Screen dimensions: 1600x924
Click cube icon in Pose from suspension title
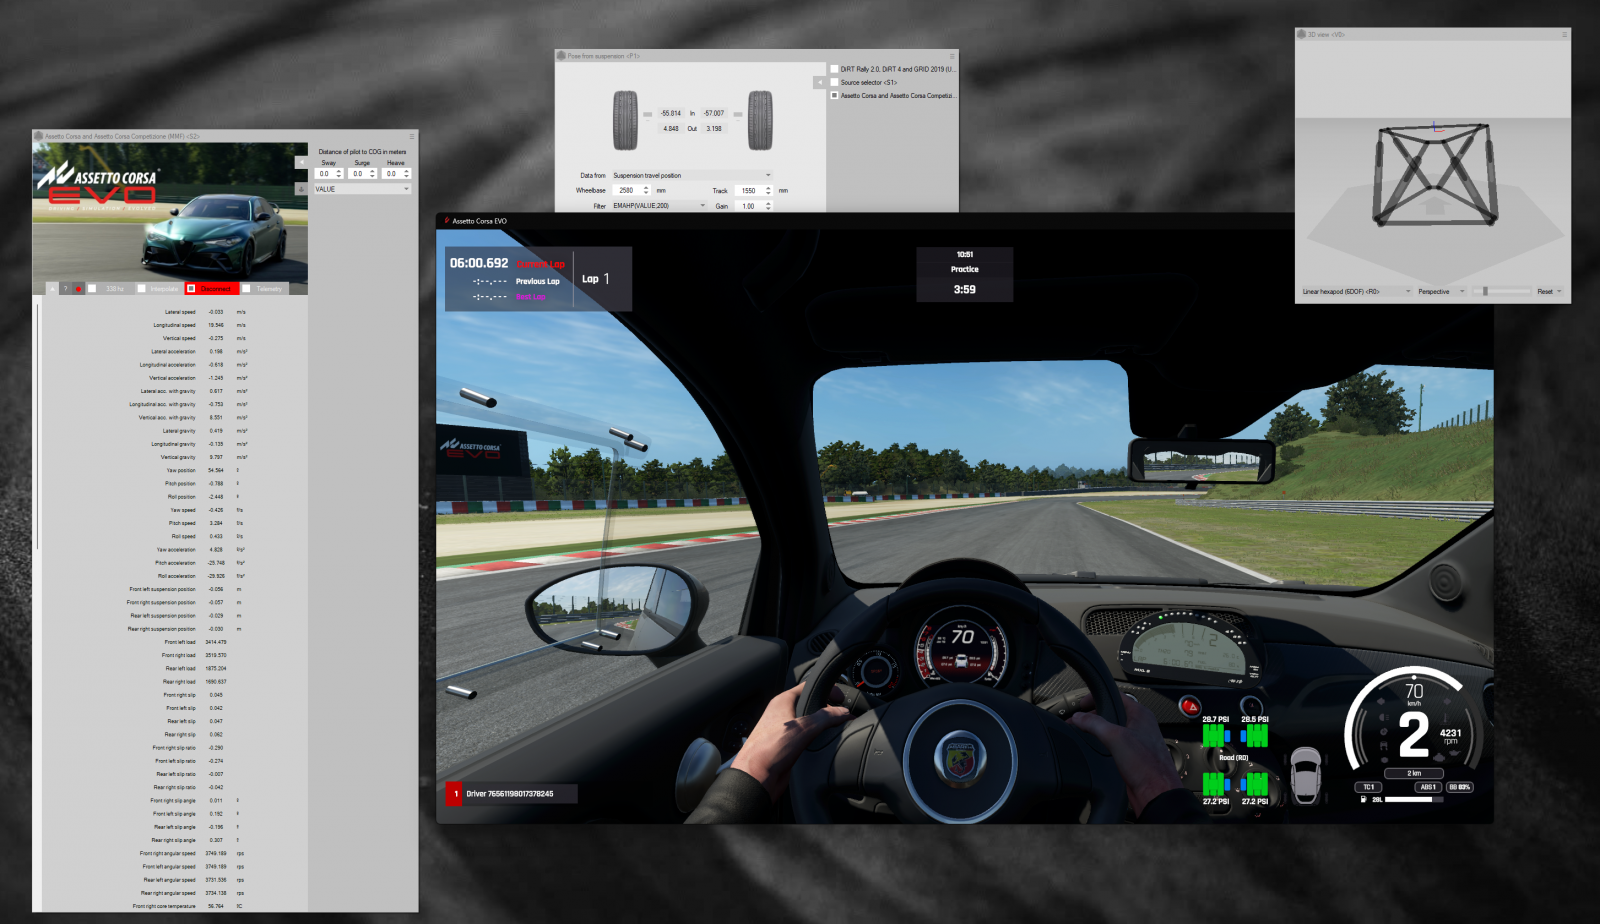coord(561,56)
